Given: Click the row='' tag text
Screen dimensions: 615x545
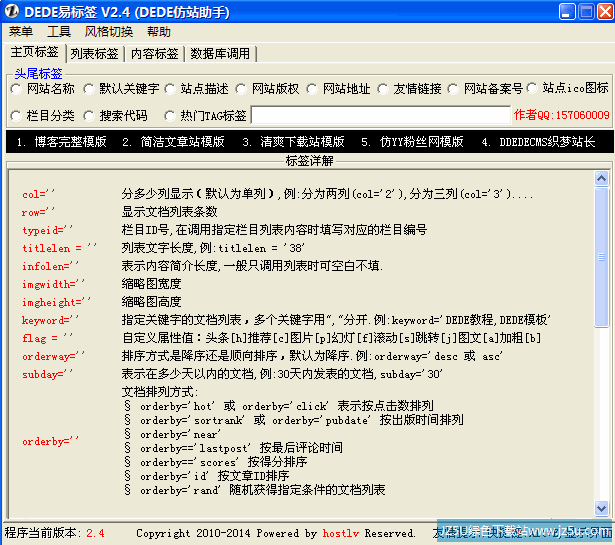Looking at the screenshot, I should coord(38,212).
